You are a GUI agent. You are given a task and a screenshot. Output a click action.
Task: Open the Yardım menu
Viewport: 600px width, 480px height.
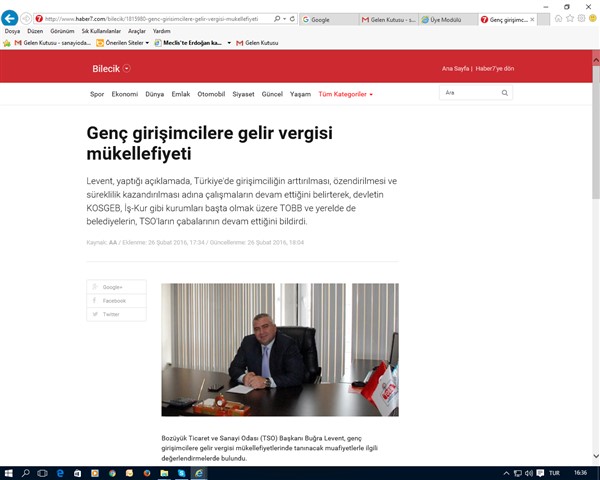161,31
